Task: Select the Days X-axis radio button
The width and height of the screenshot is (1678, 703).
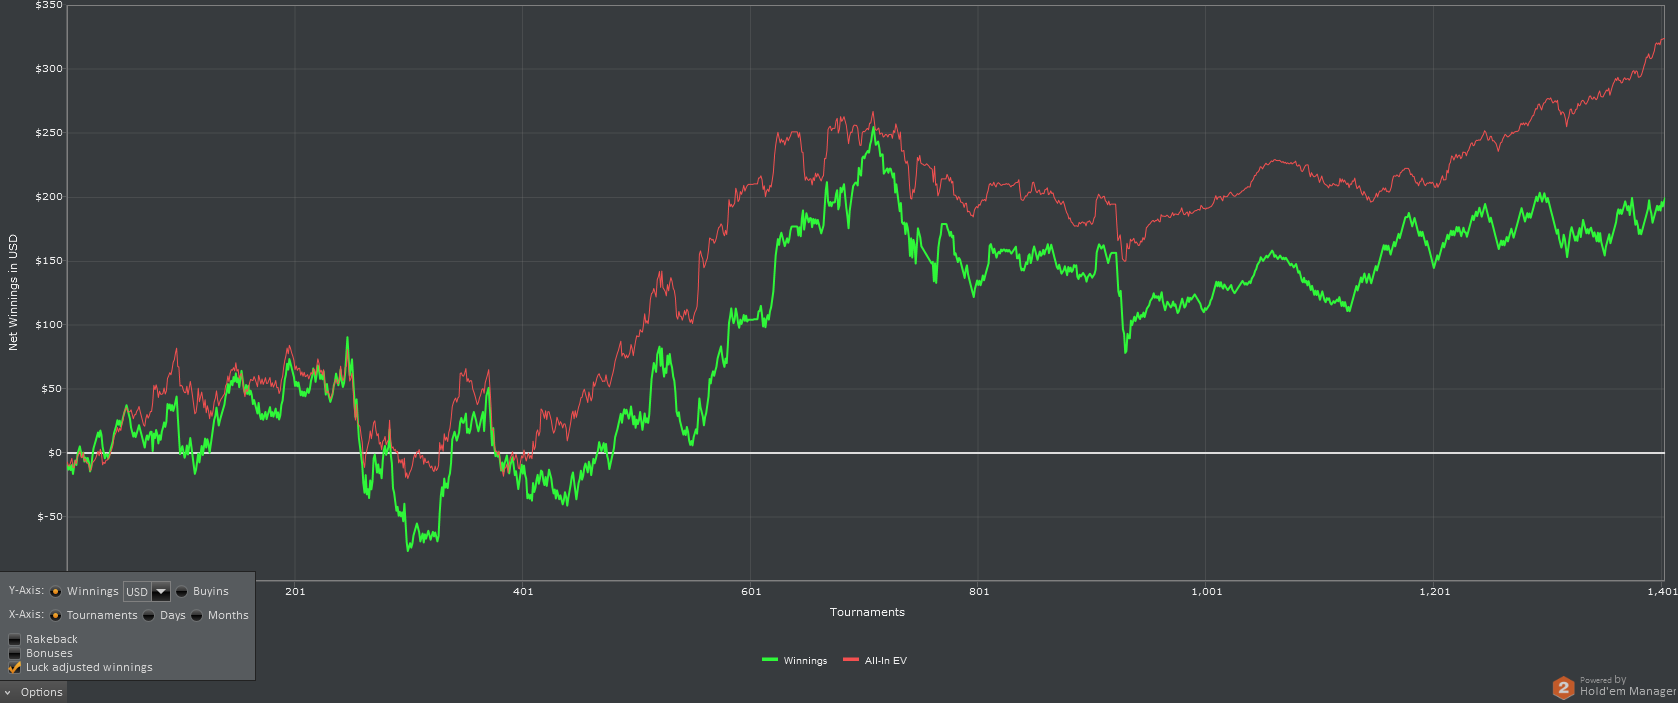Action: [x=149, y=616]
